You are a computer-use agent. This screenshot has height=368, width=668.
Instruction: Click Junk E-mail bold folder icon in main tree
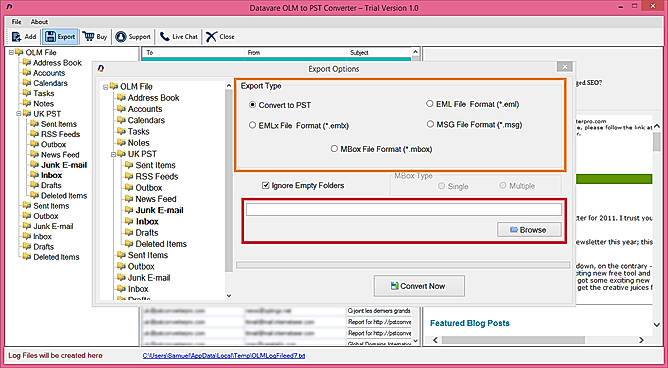(x=35, y=165)
